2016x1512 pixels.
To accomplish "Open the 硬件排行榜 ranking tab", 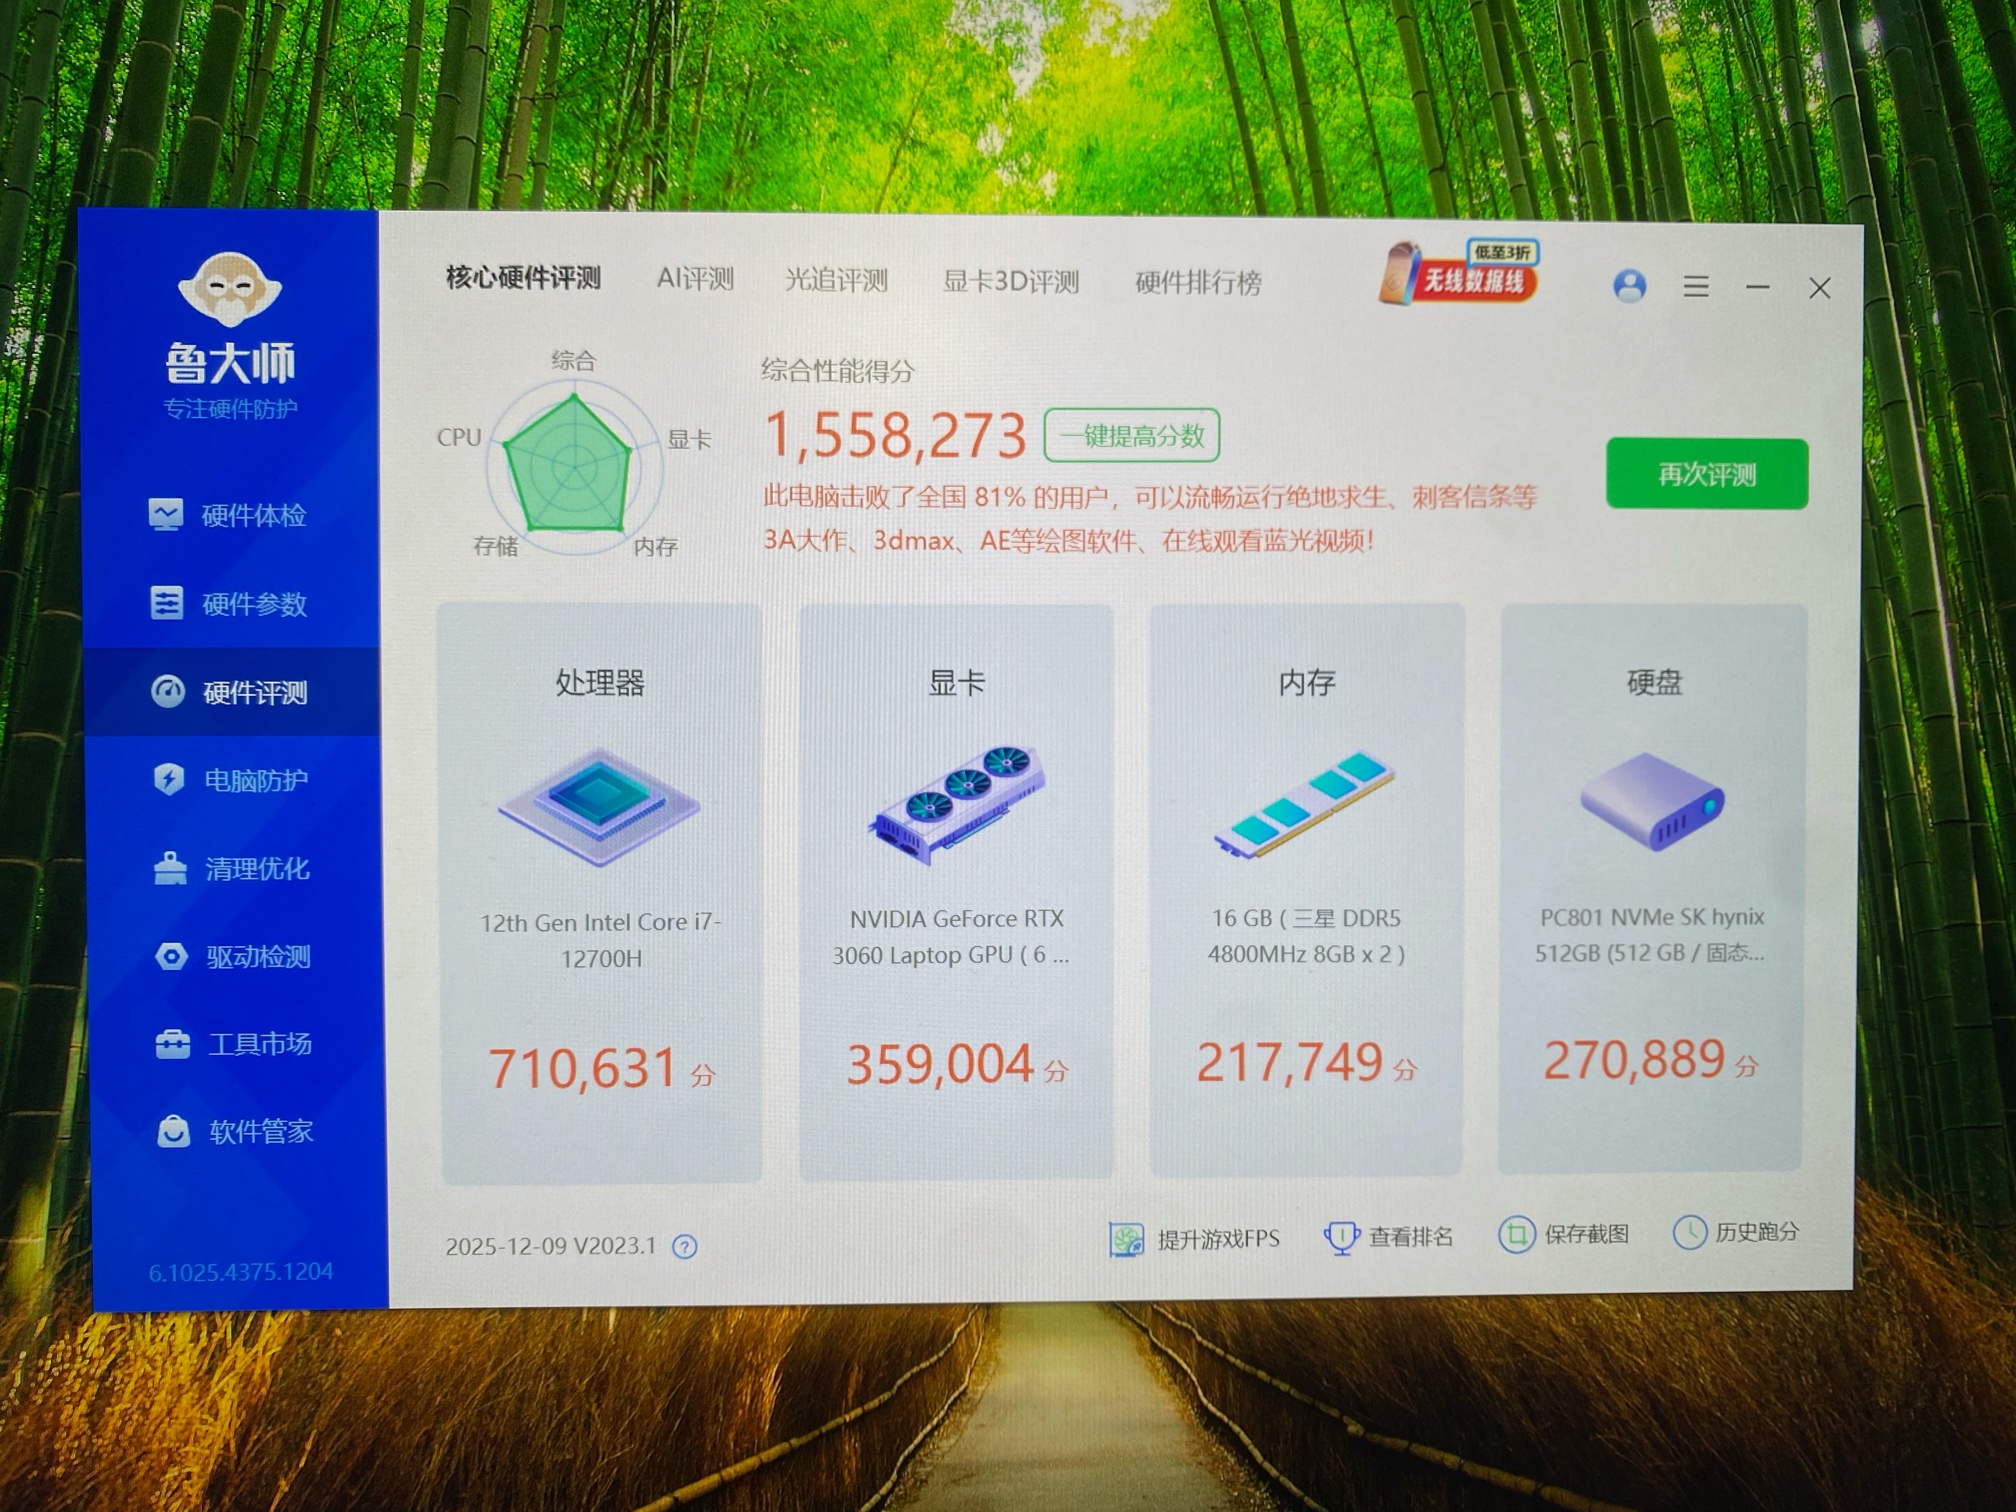I will pyautogui.click(x=1197, y=283).
